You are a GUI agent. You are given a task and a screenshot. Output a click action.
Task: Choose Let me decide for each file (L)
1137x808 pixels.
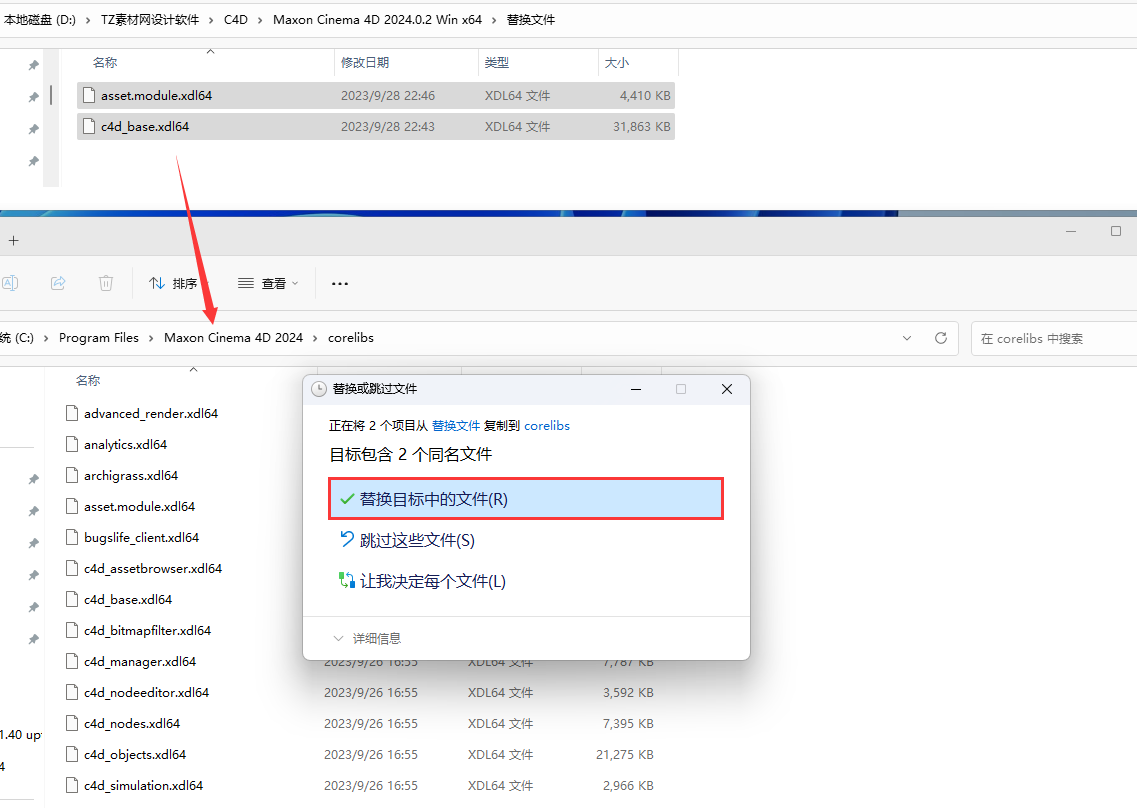coord(422,581)
